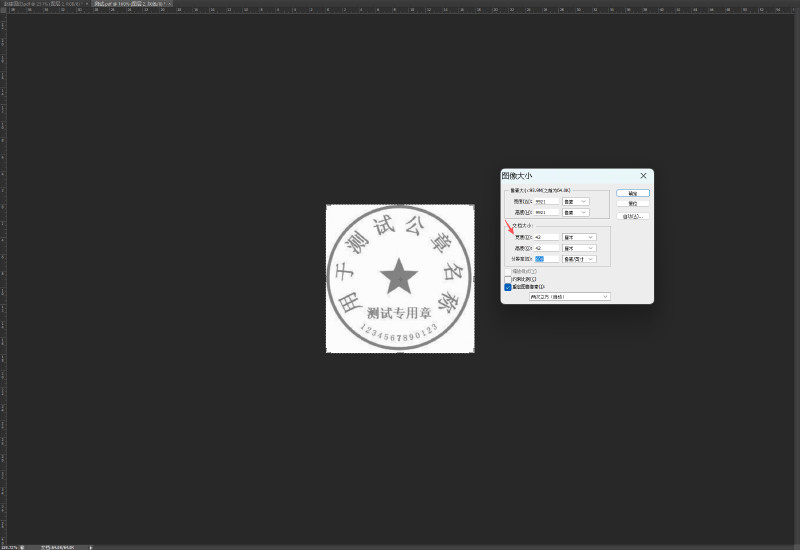This screenshot has height=550, width=800.
Task: Uncheck the 重定图像像素 checkbox
Action: (508, 287)
